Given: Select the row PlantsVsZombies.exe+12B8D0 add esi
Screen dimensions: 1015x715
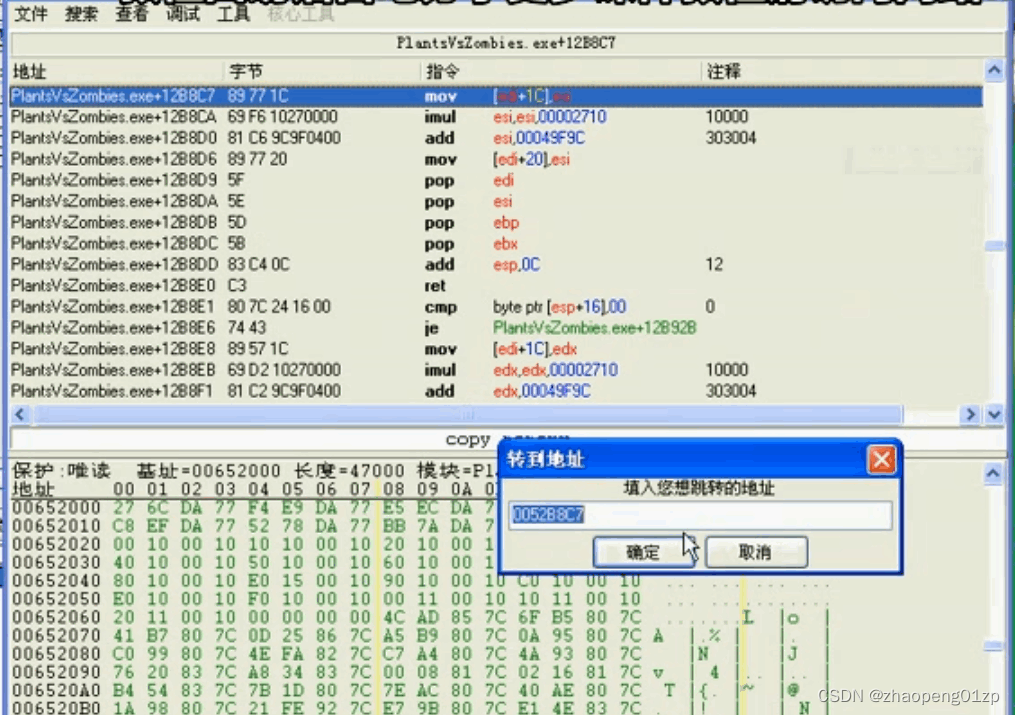Looking at the screenshot, I should click(x=496, y=138).
